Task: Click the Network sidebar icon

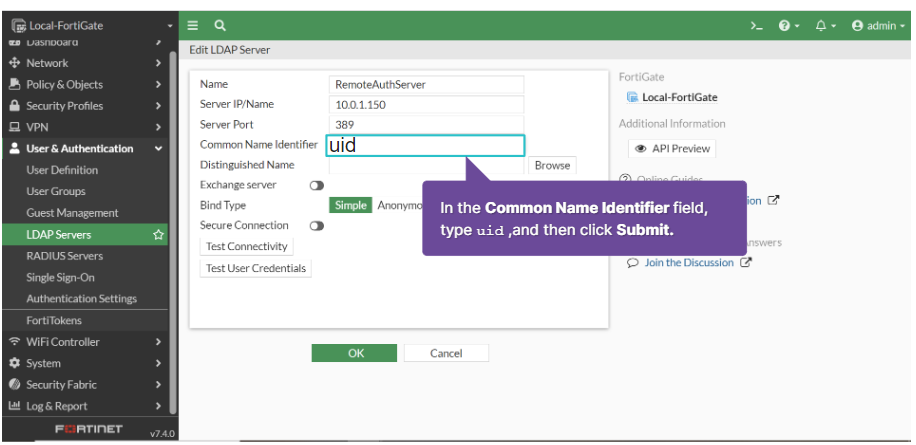Action: (x=15, y=63)
